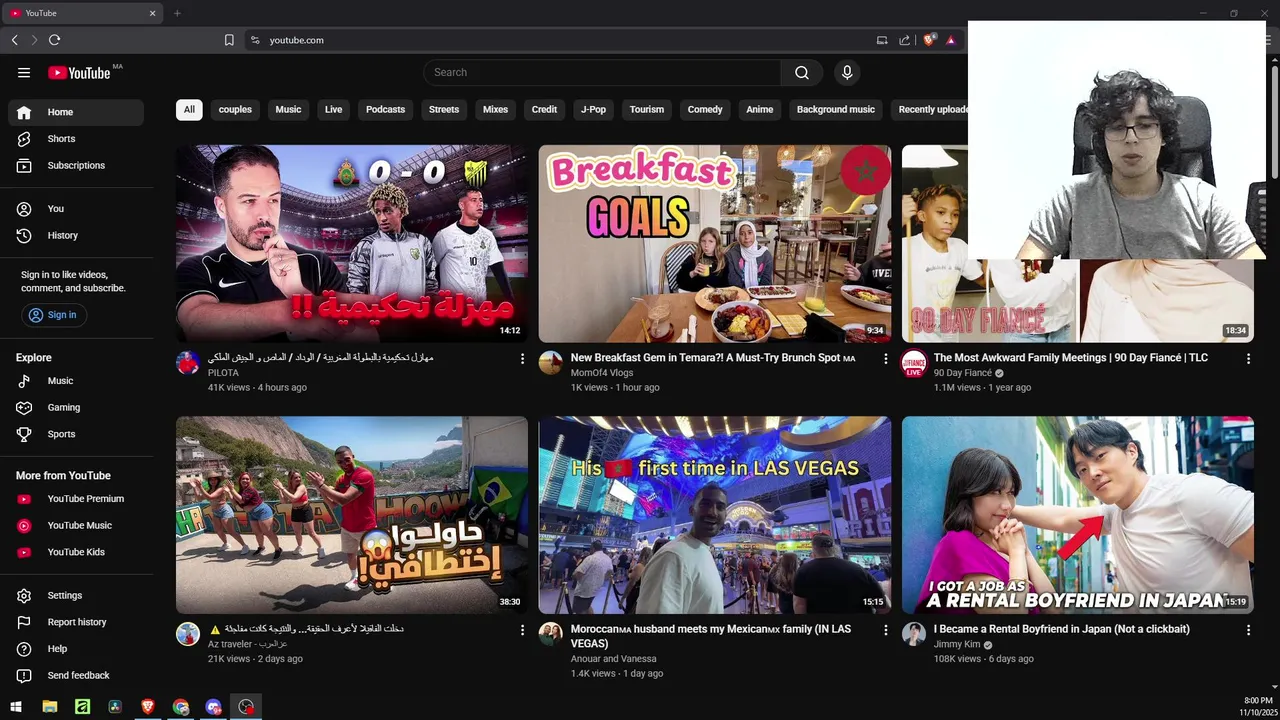
Task: Open title I Became a Rental Boyfriend
Action: [1062, 629]
